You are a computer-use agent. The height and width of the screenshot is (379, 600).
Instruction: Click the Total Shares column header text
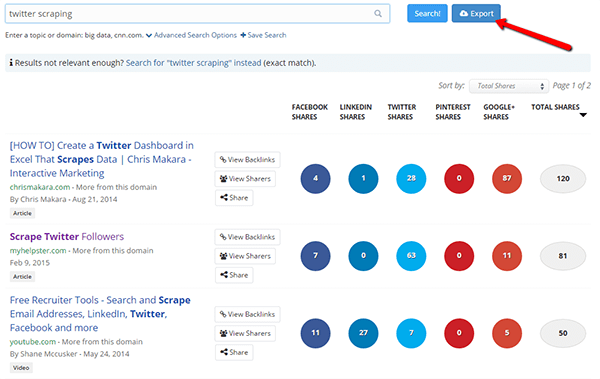pyautogui.click(x=555, y=107)
